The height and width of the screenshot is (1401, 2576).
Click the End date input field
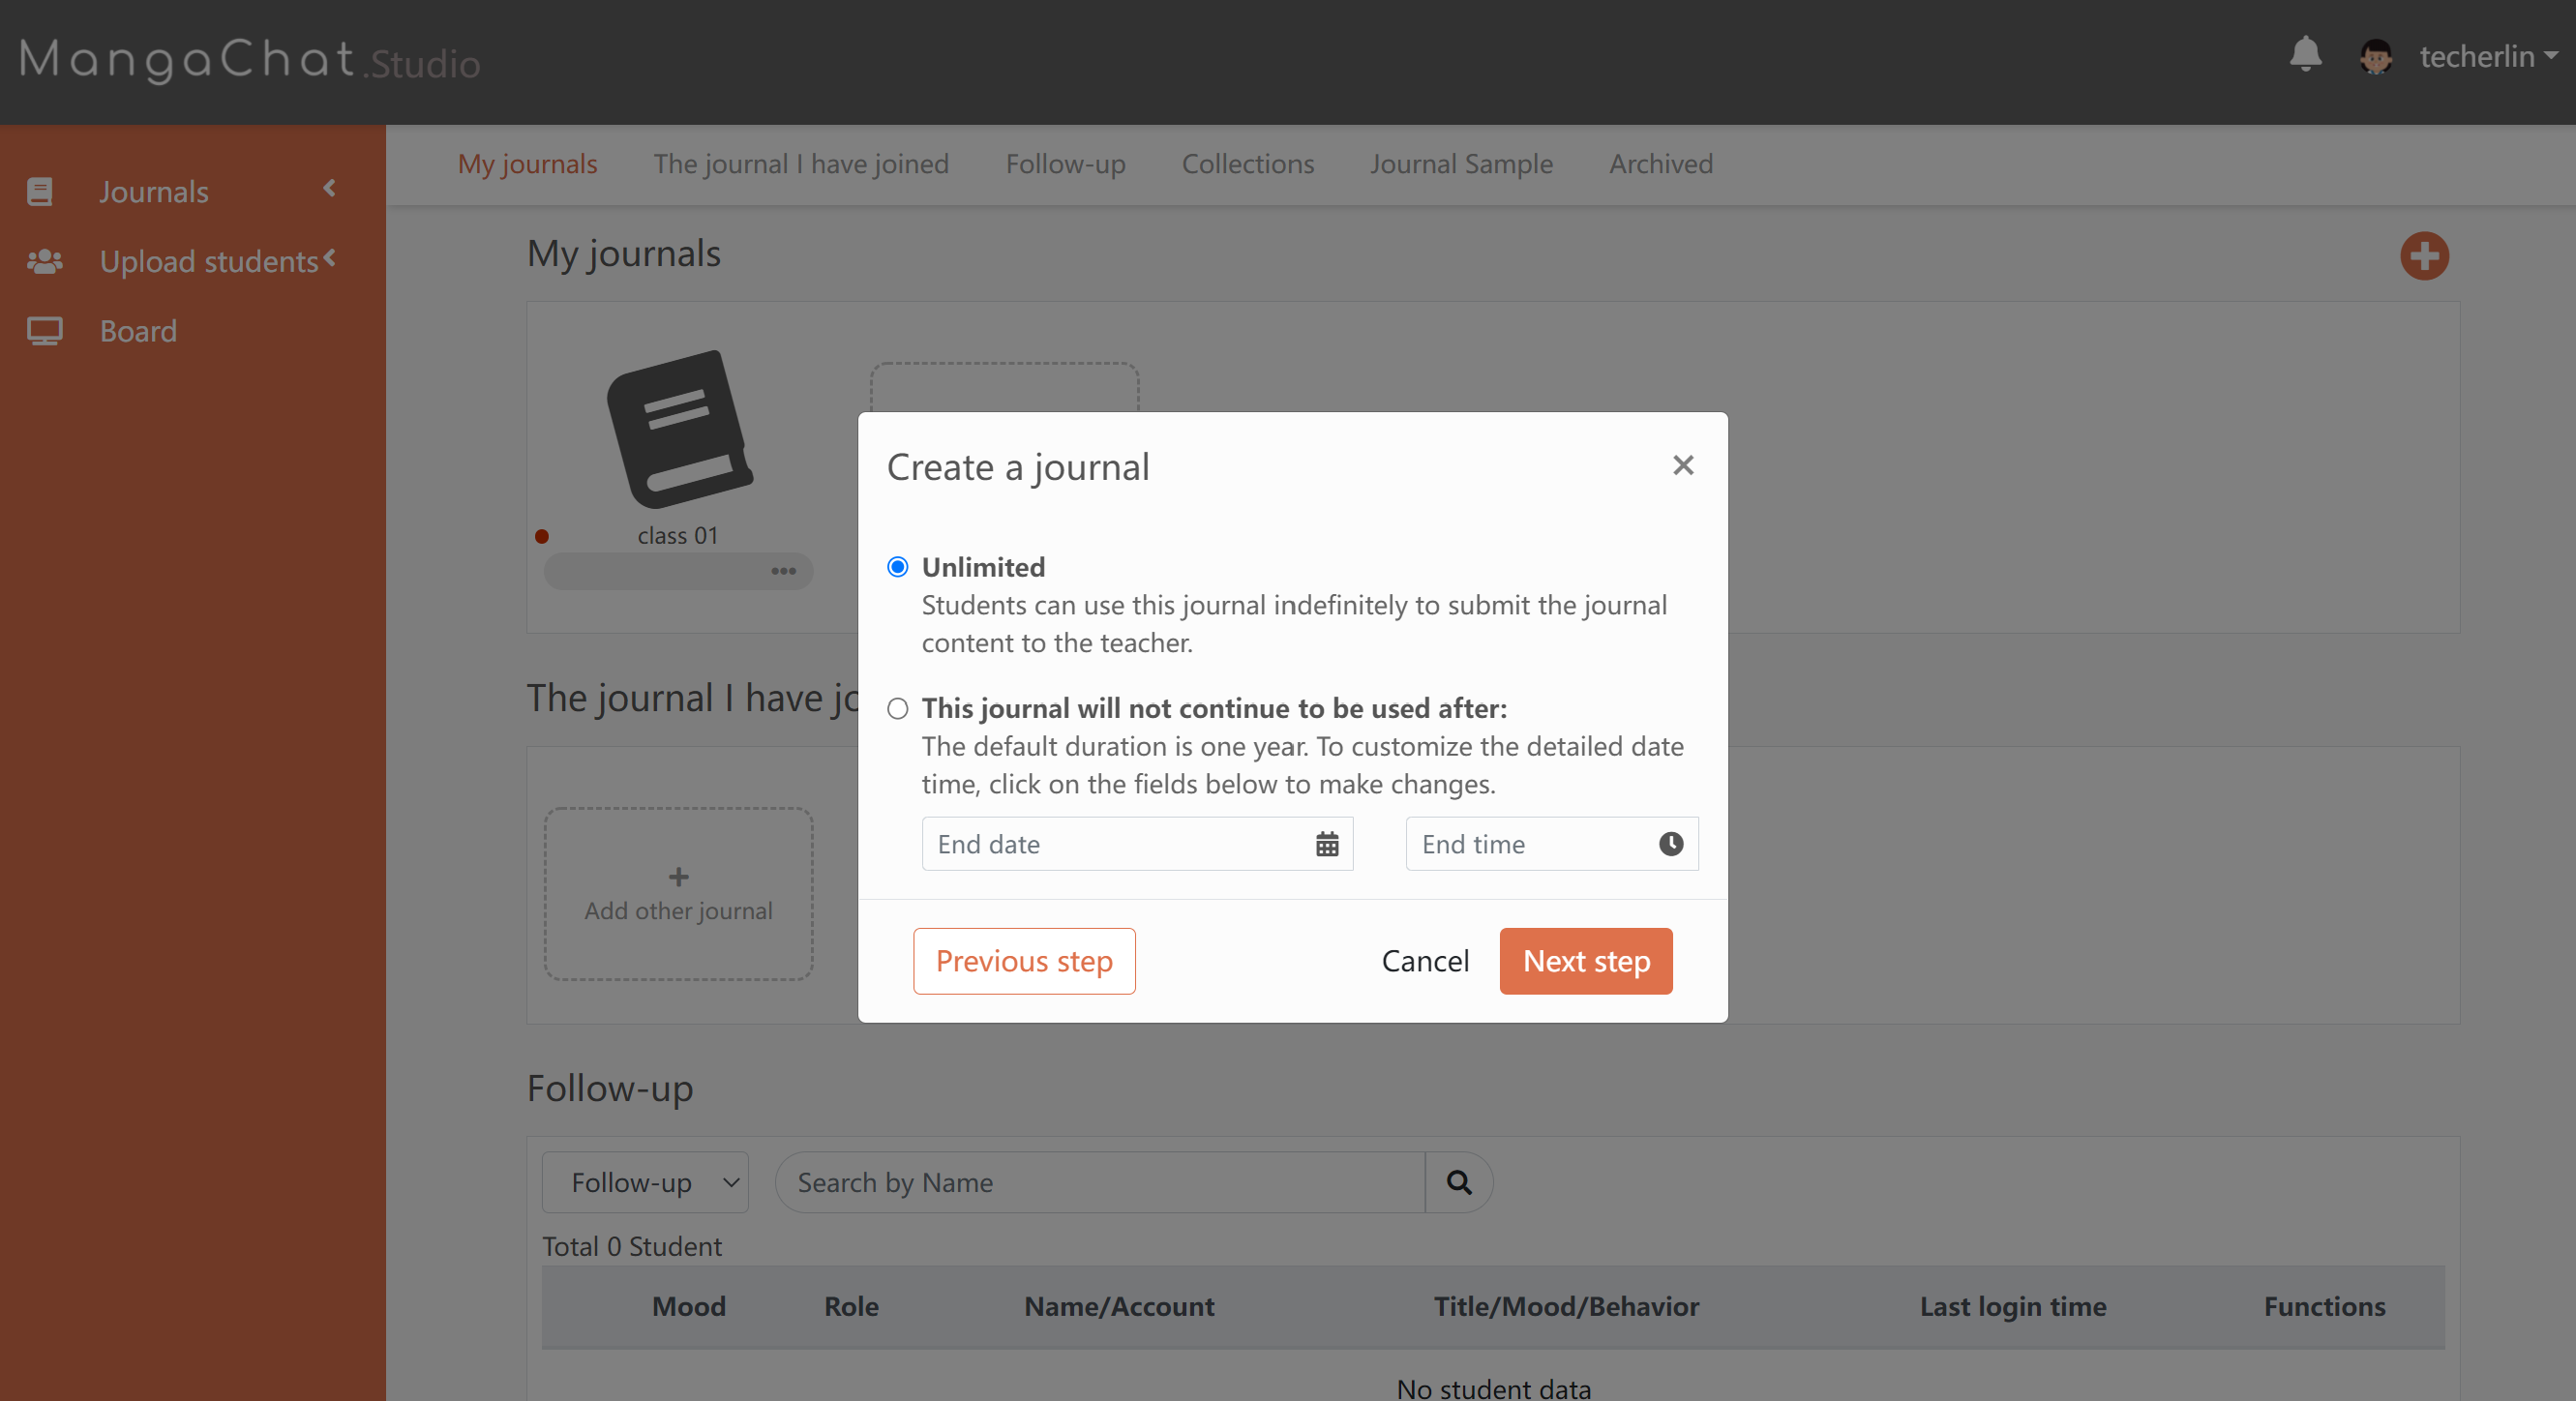(1137, 844)
